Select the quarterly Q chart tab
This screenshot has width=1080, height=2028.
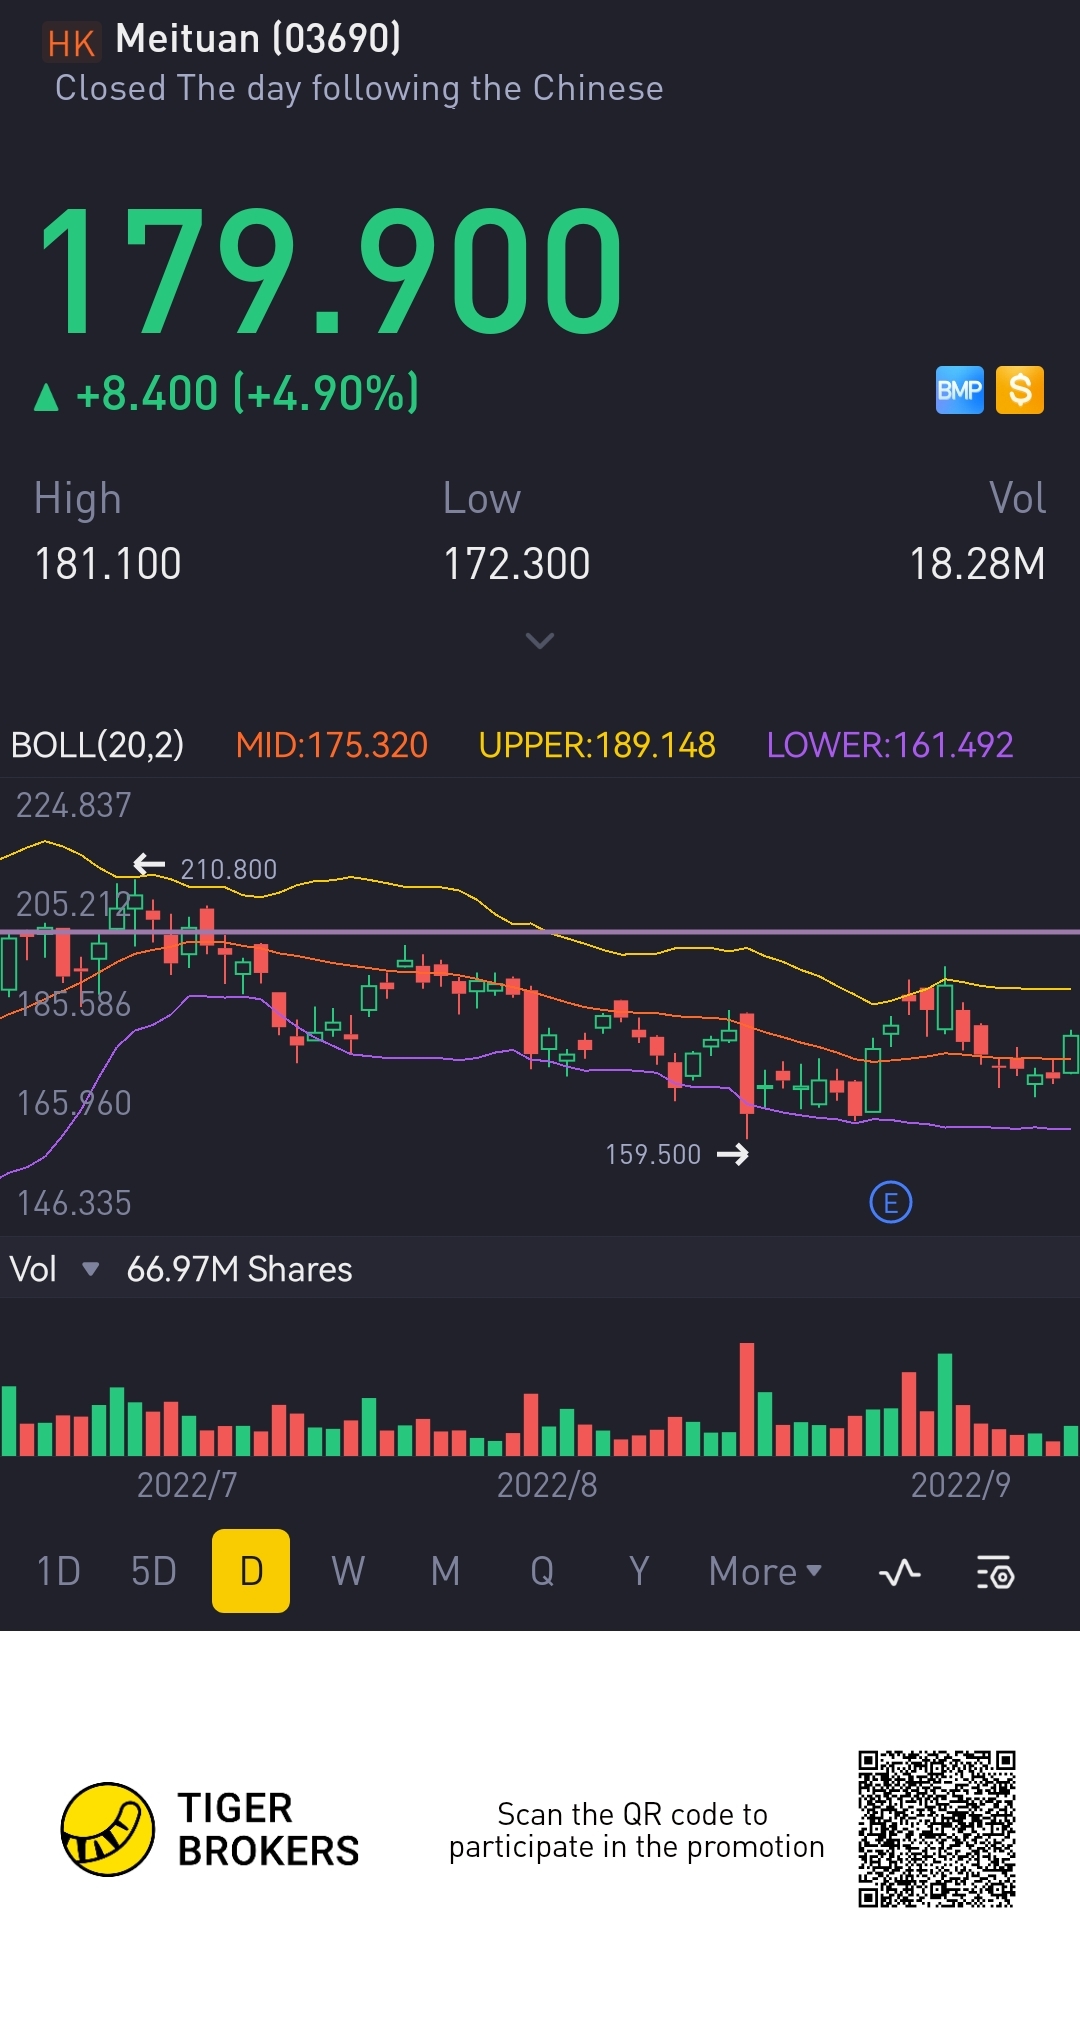pyautogui.click(x=542, y=1572)
